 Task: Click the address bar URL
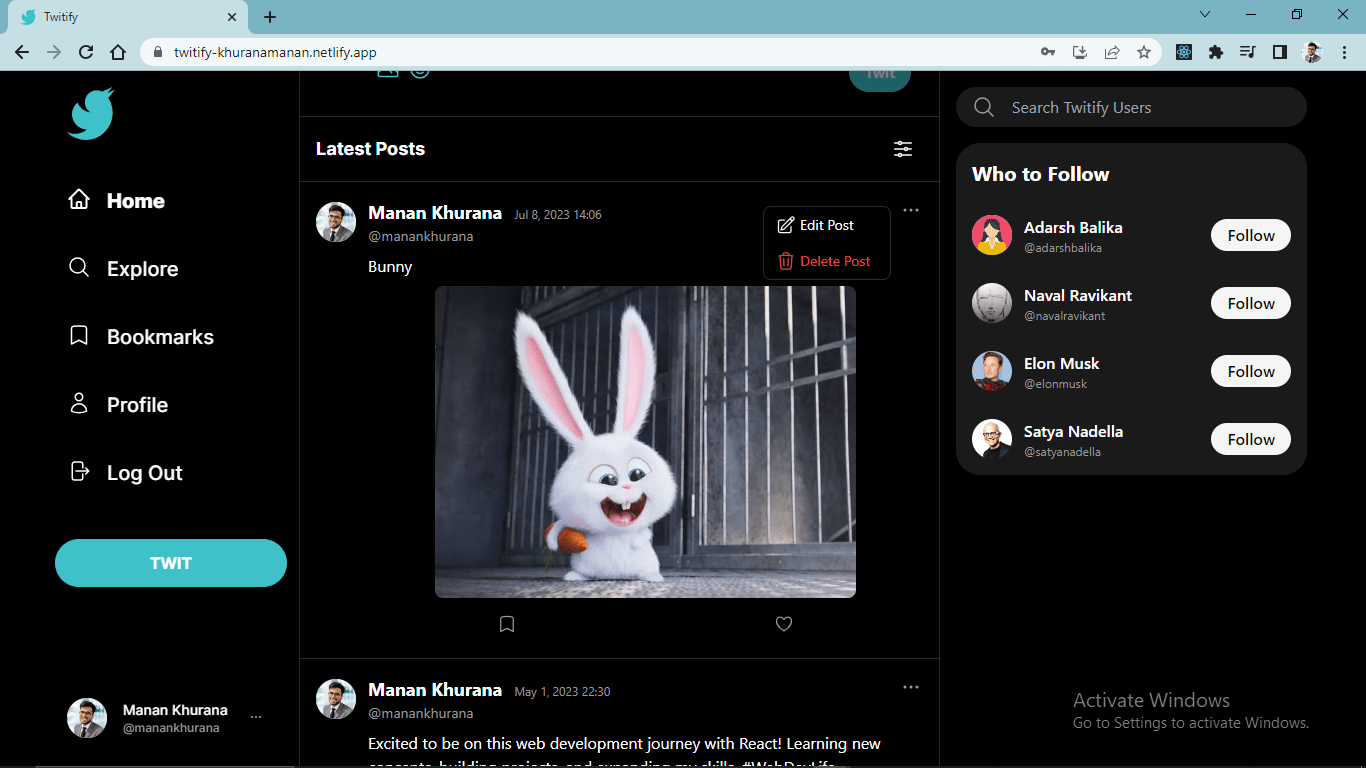pos(275,52)
